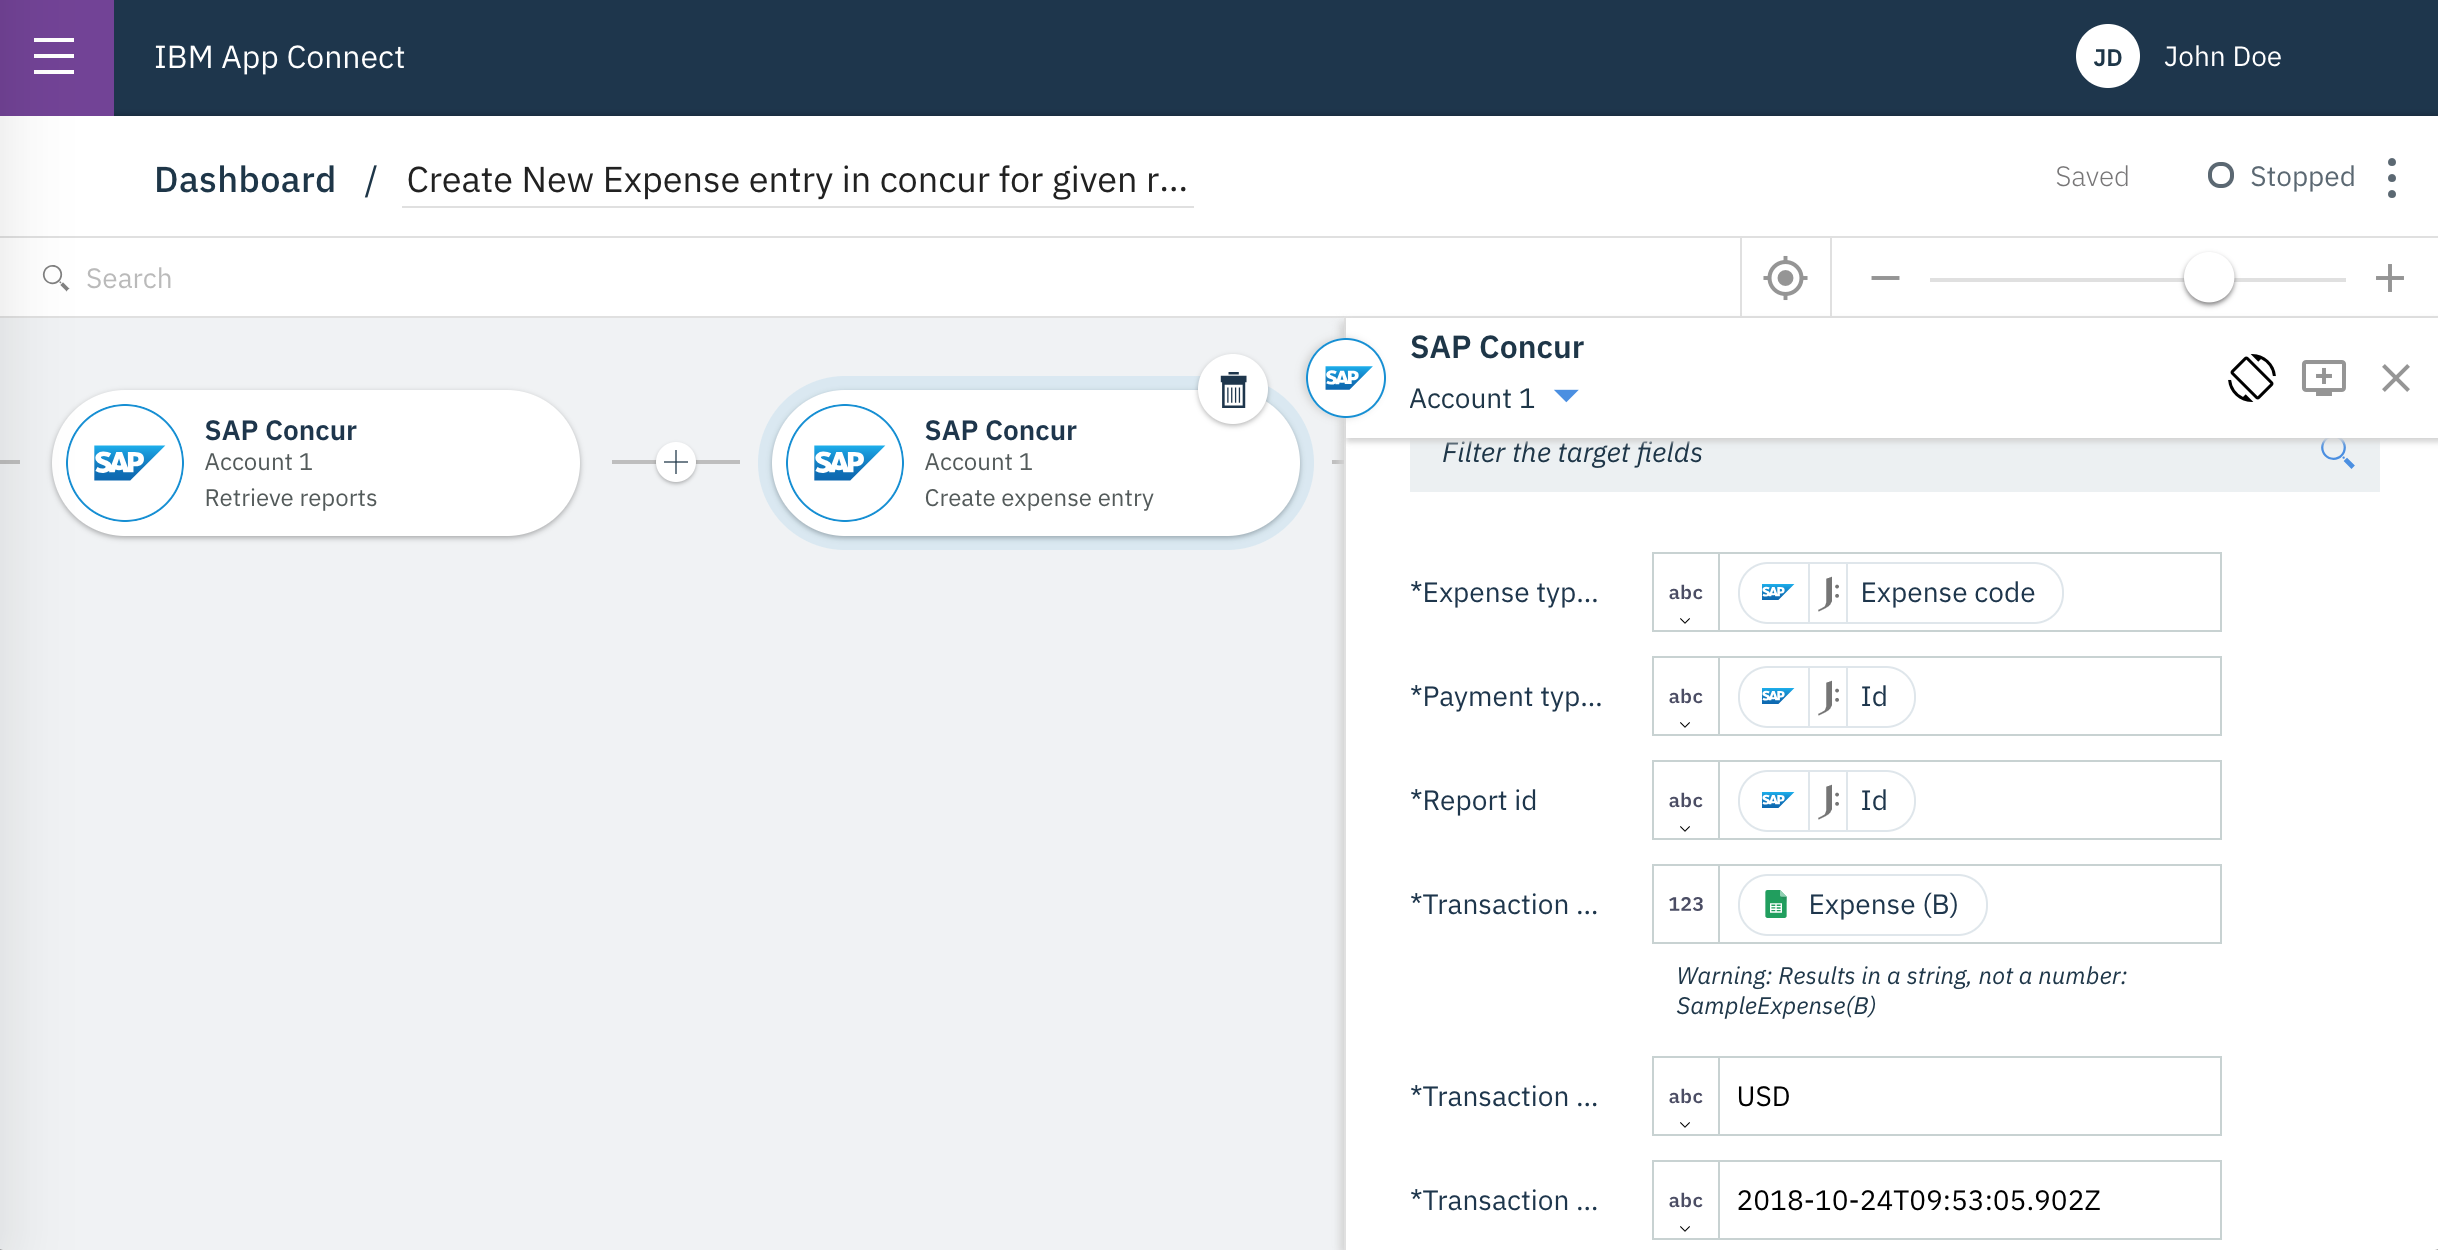
Task: Edit the flow name title field
Action: pos(797,180)
